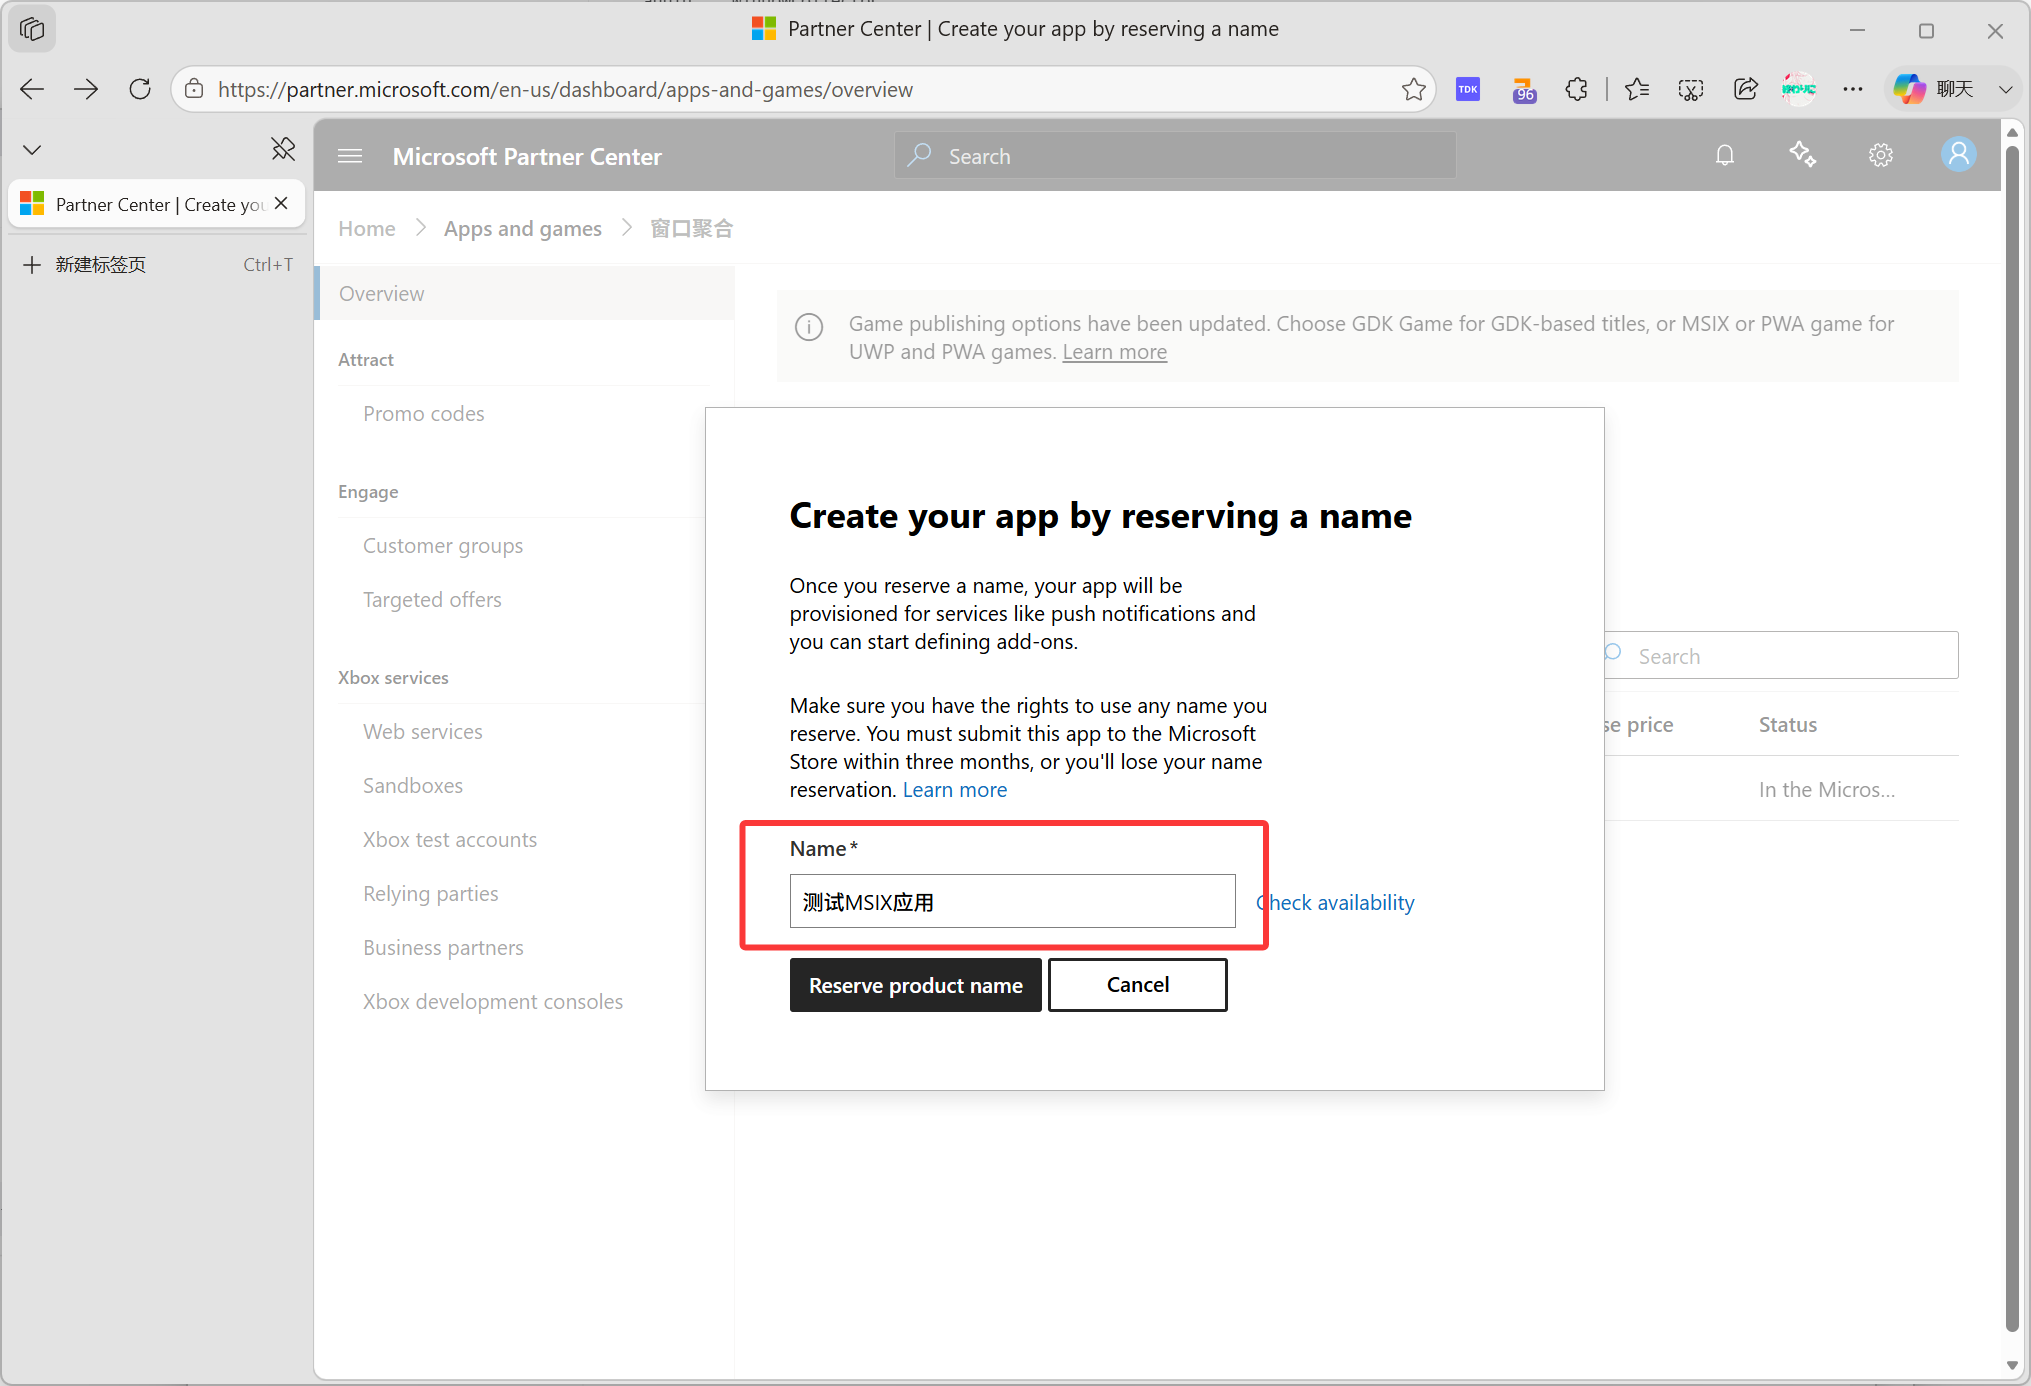This screenshot has width=2031, height=1386.
Task: Click the Microsoft Partner Center title
Action: point(527,157)
